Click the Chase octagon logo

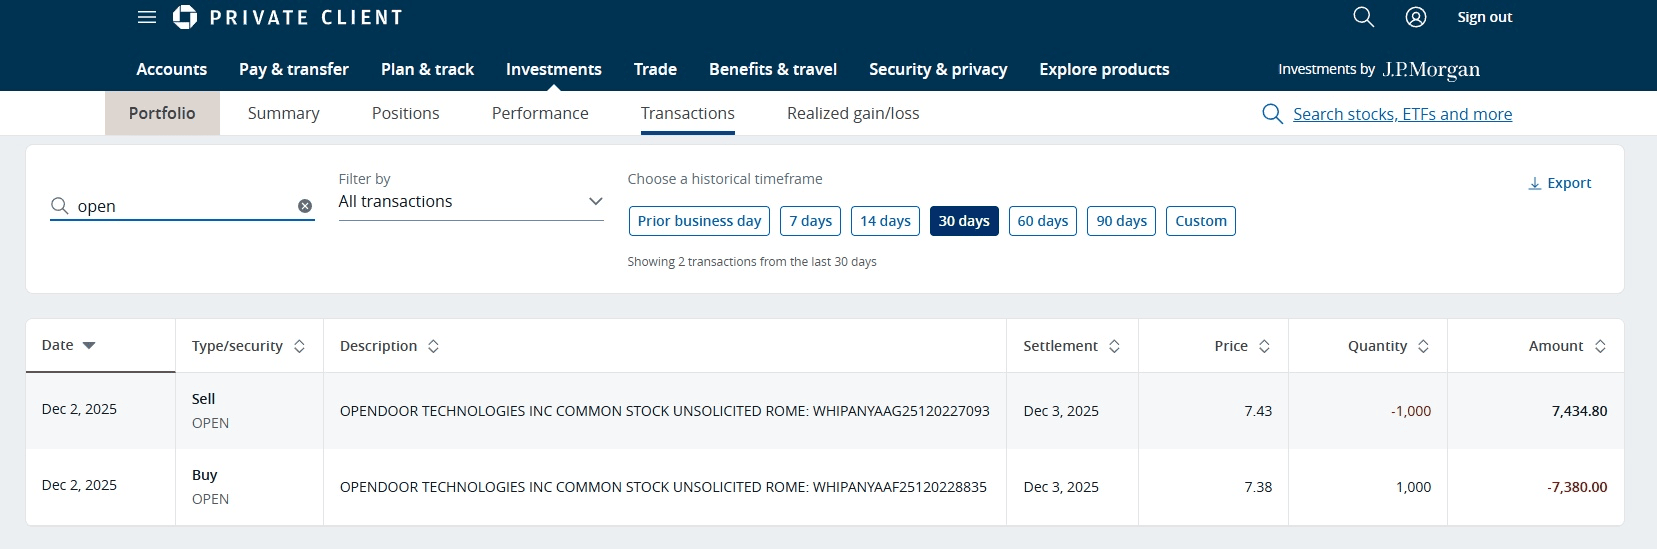[x=185, y=17]
